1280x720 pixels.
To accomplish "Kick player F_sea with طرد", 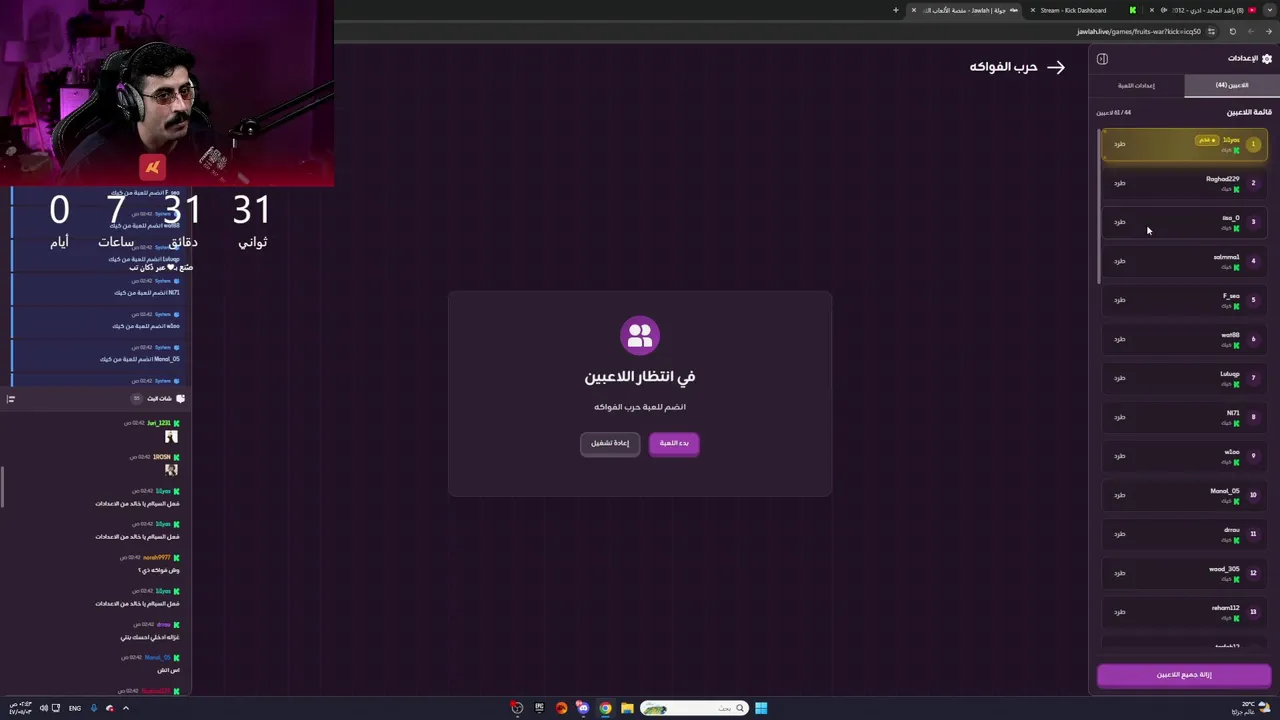I will point(1120,300).
